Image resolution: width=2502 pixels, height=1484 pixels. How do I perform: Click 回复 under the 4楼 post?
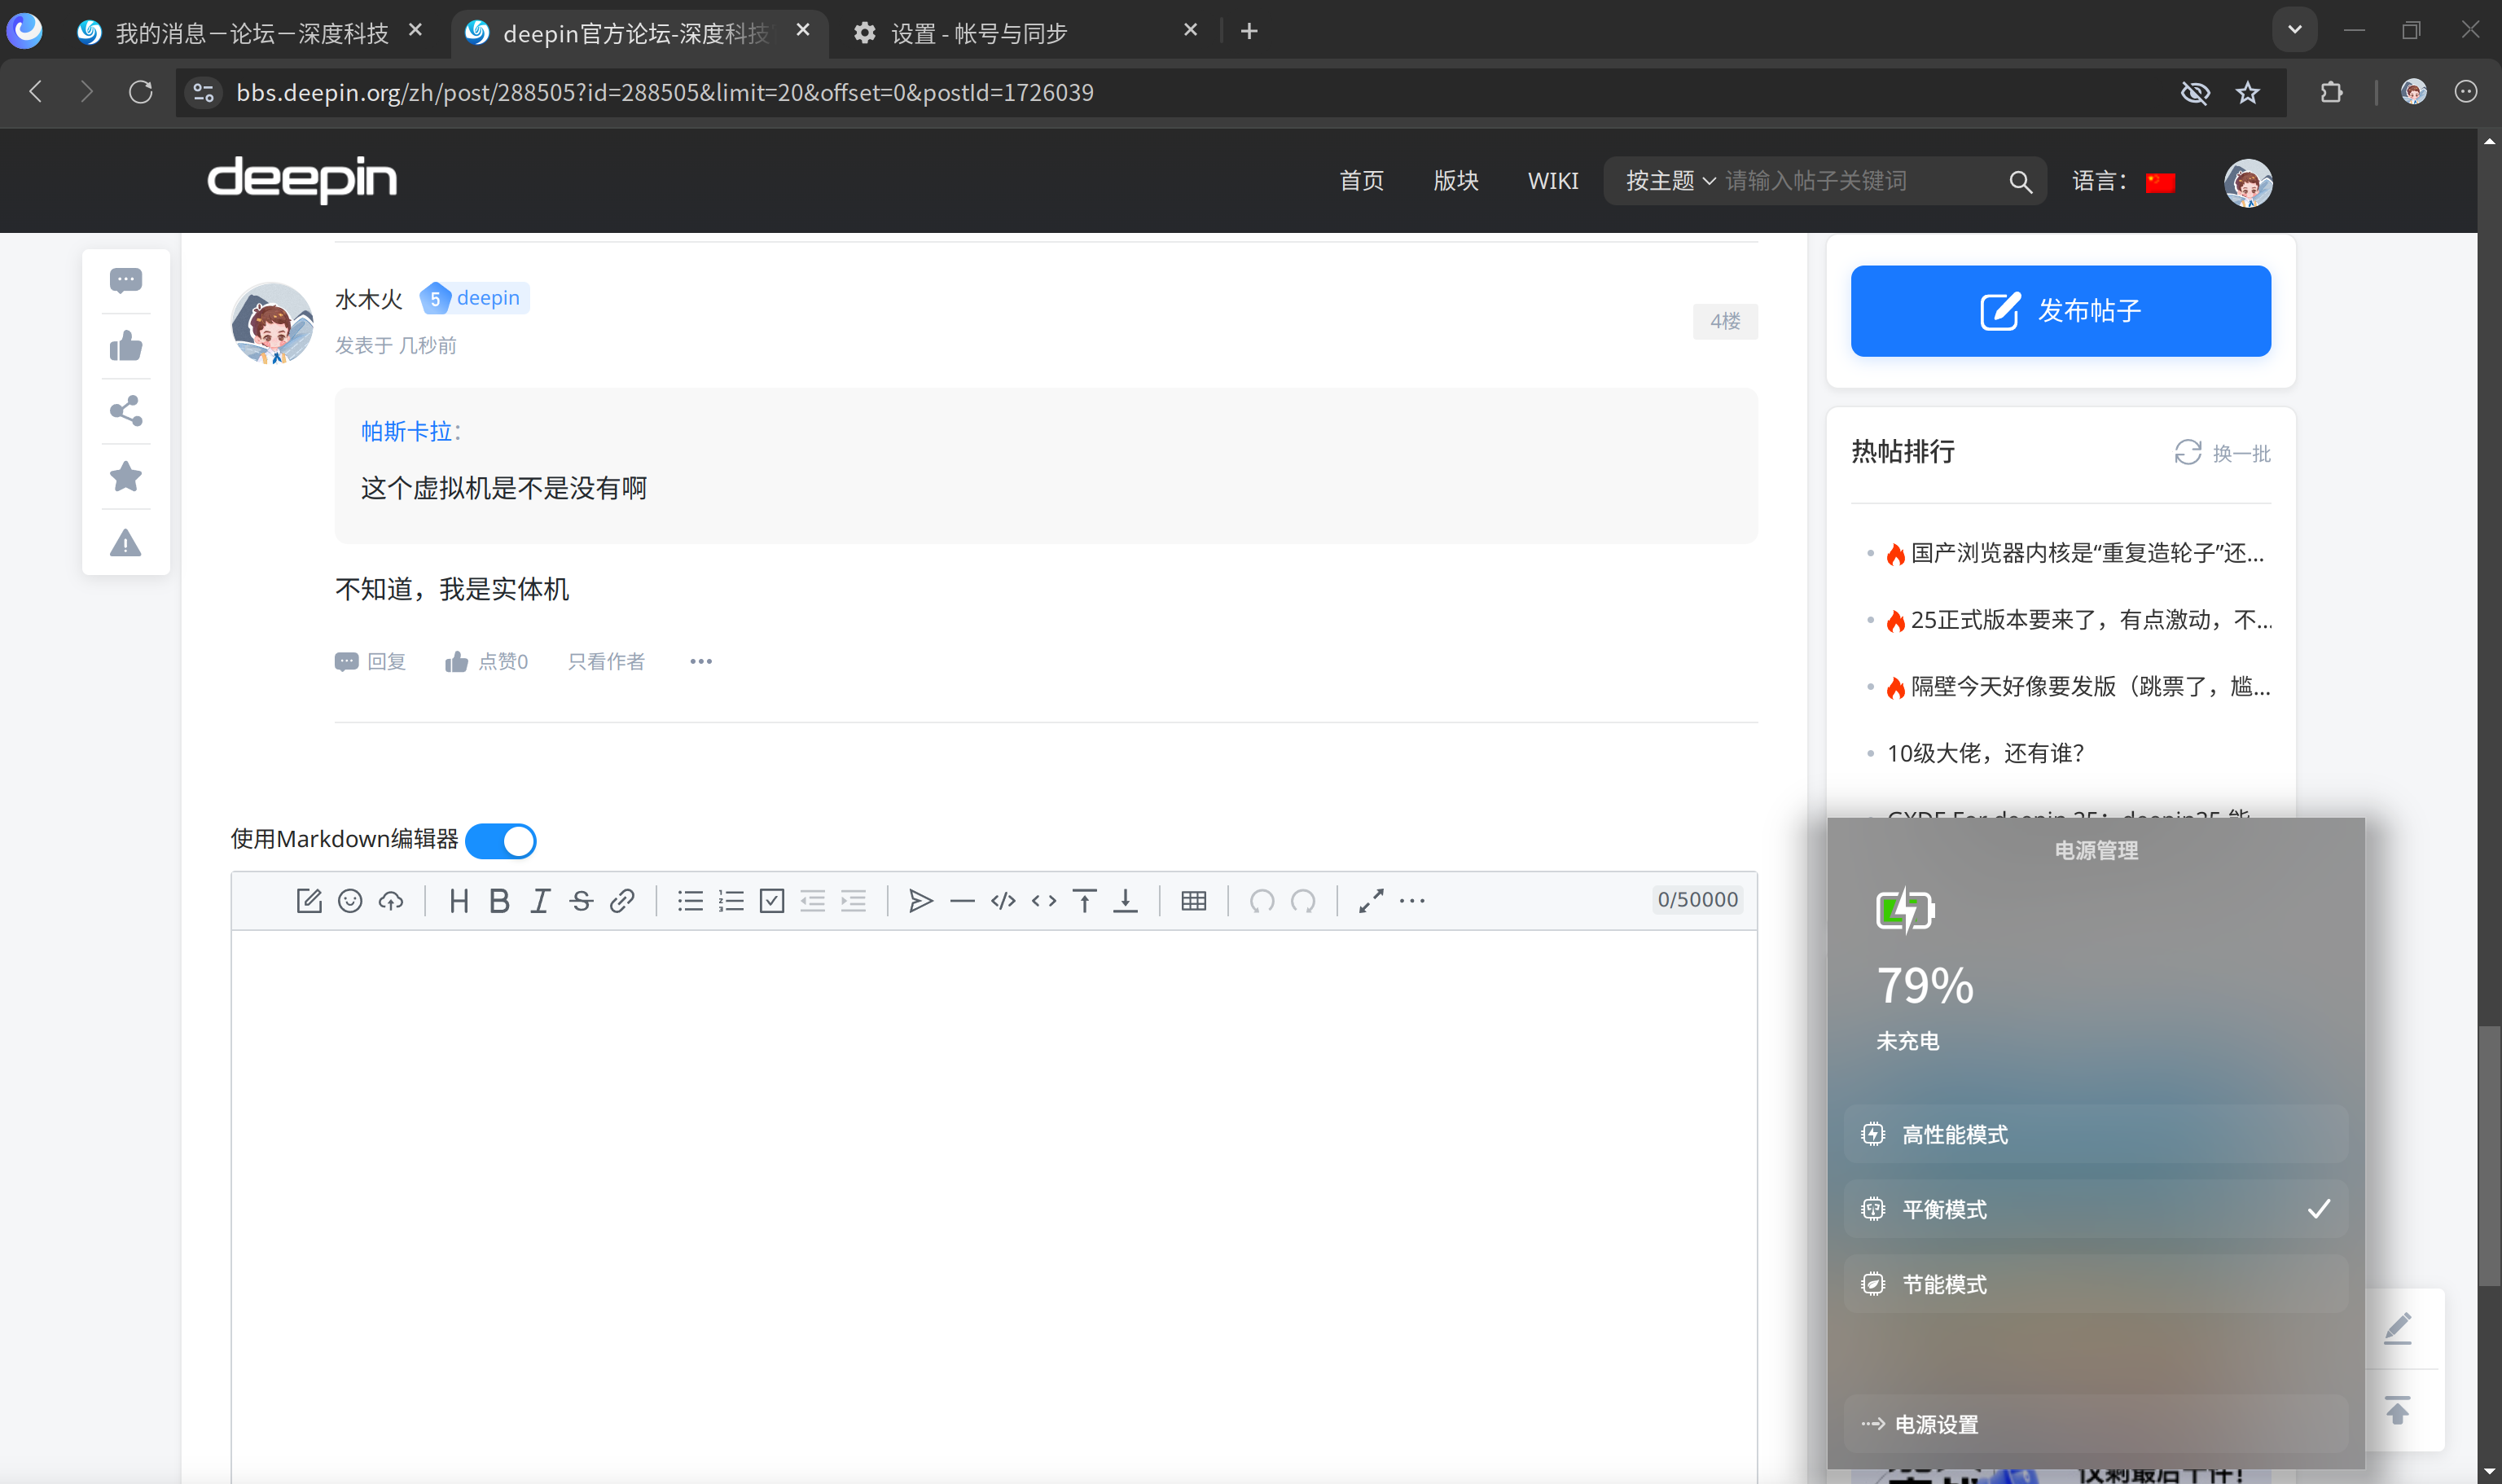371,661
